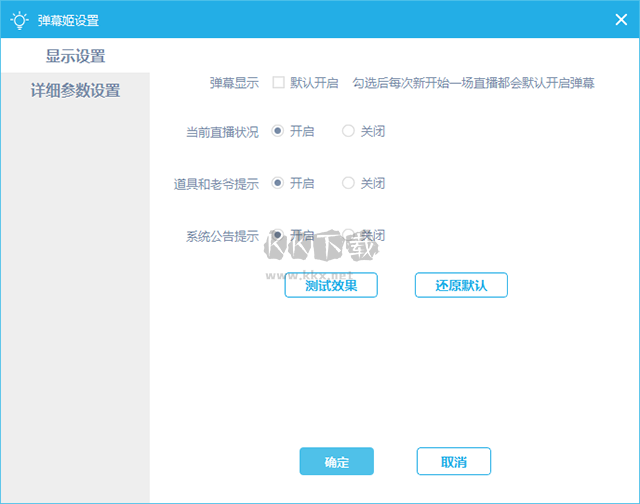Screen dimensions: 640x504
Task: Click the 测试效果 button
Action: point(331,285)
